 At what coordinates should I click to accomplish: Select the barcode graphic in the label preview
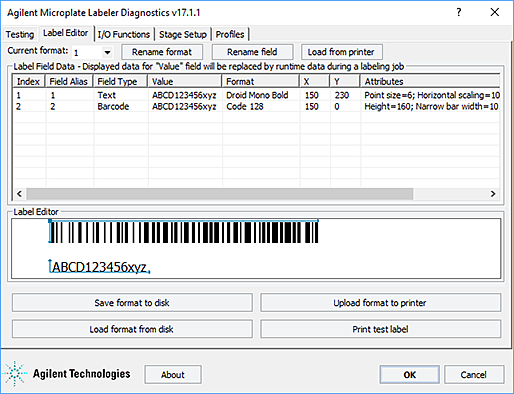click(184, 232)
